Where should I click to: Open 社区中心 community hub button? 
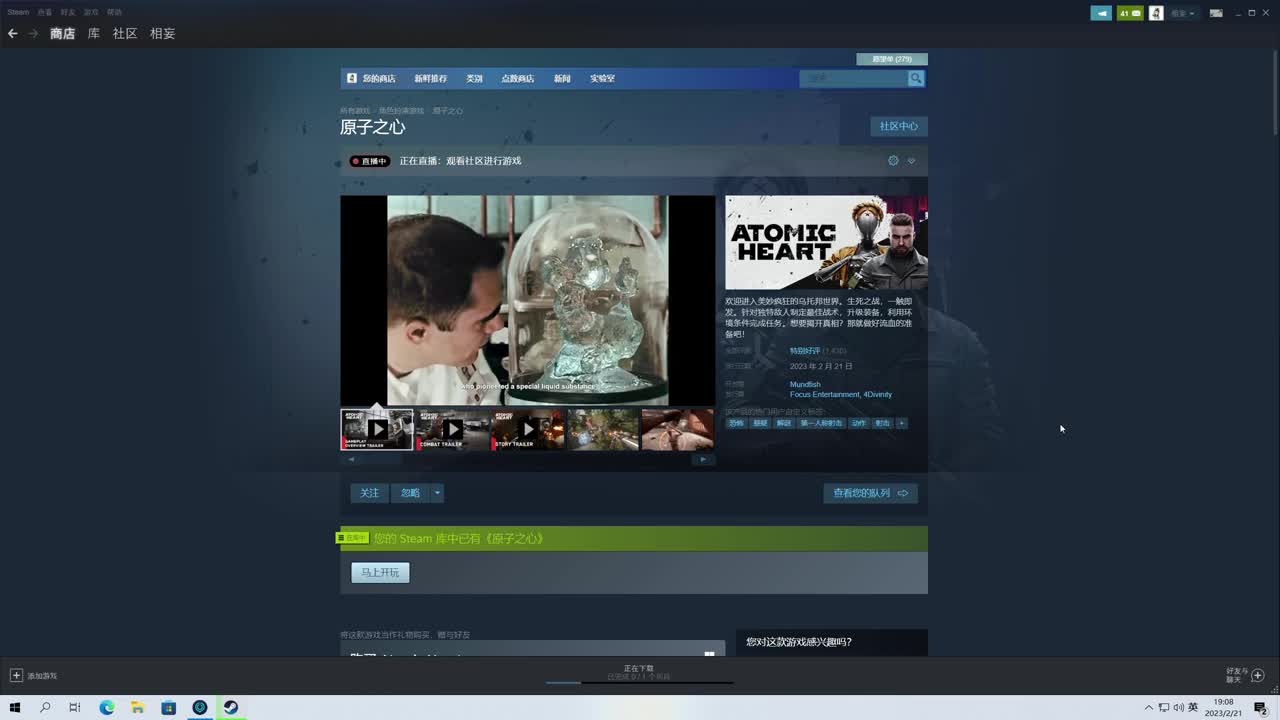pyautogui.click(x=899, y=126)
